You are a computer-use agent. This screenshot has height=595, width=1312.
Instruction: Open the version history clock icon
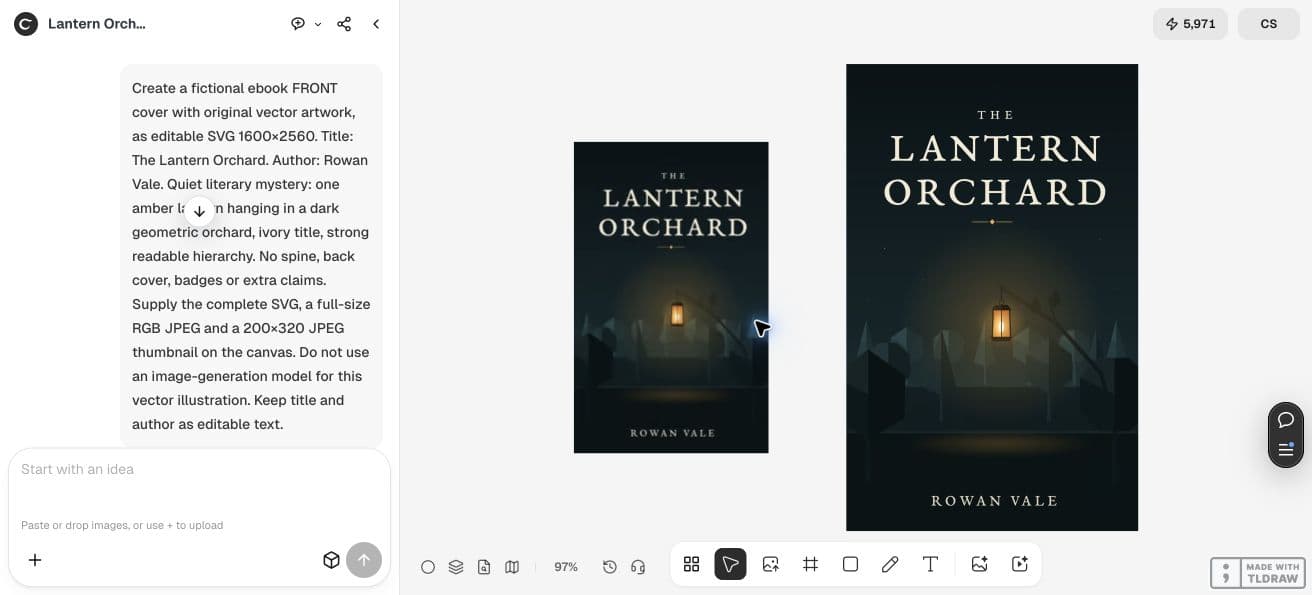[x=610, y=567]
